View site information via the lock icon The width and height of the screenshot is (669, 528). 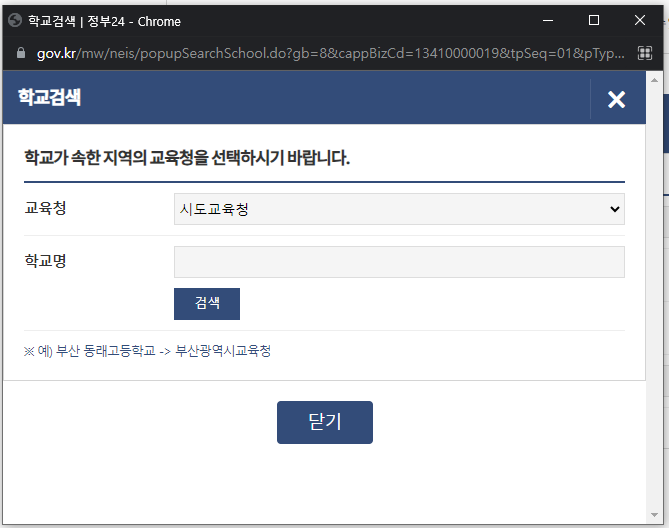pos(20,53)
